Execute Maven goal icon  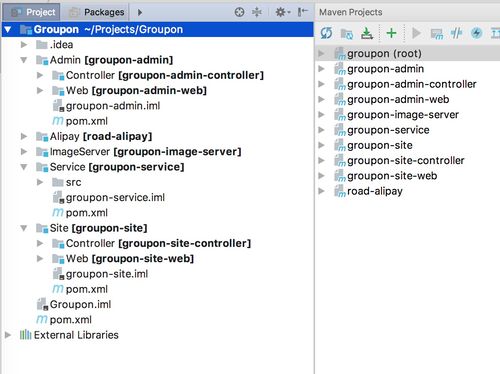(x=437, y=33)
